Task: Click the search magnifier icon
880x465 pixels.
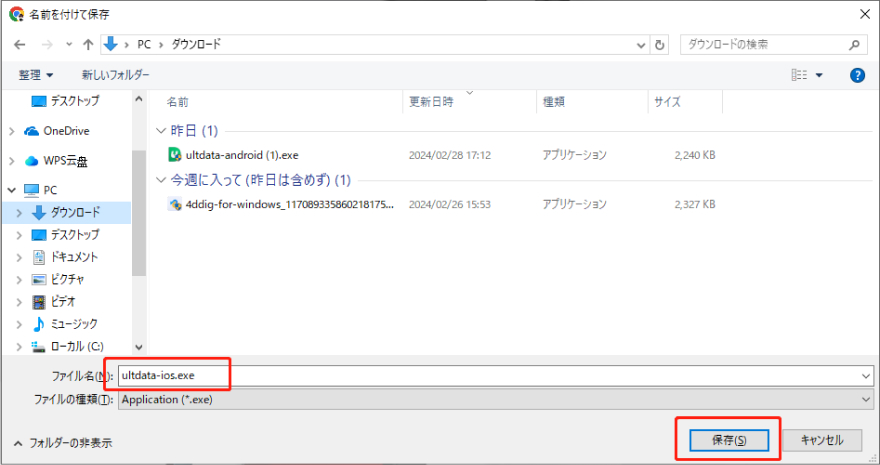Action: coord(855,45)
